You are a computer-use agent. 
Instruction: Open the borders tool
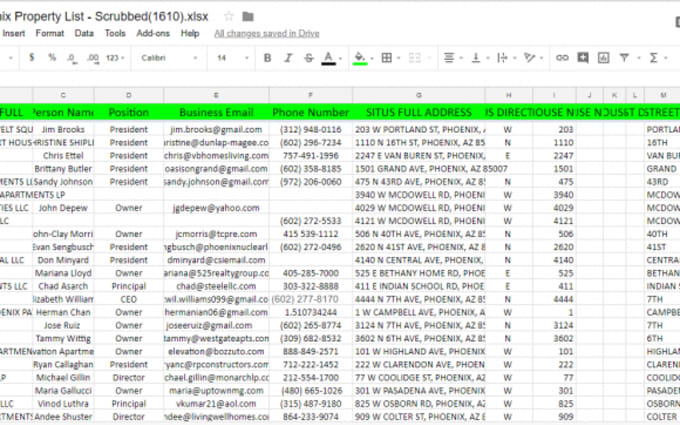click(386, 58)
